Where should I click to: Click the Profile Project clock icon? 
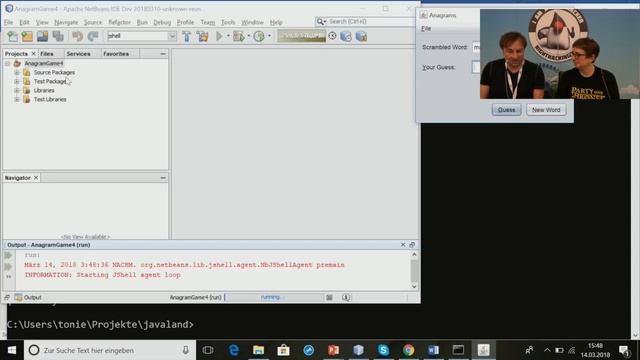pos(259,36)
